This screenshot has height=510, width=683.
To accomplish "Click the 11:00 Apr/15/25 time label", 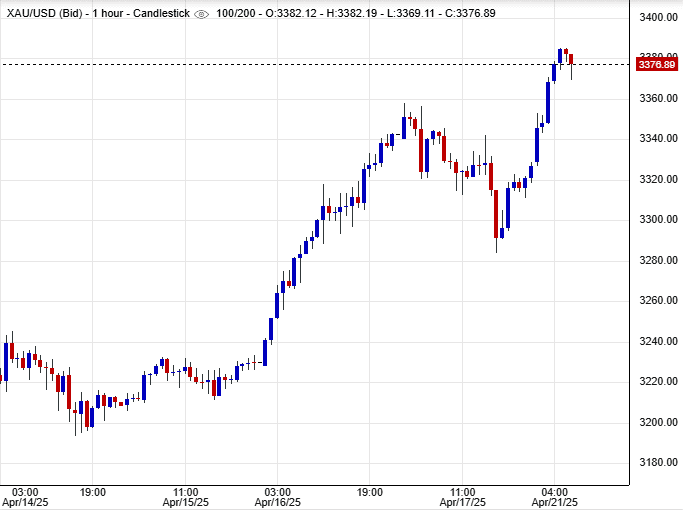I will [186, 497].
